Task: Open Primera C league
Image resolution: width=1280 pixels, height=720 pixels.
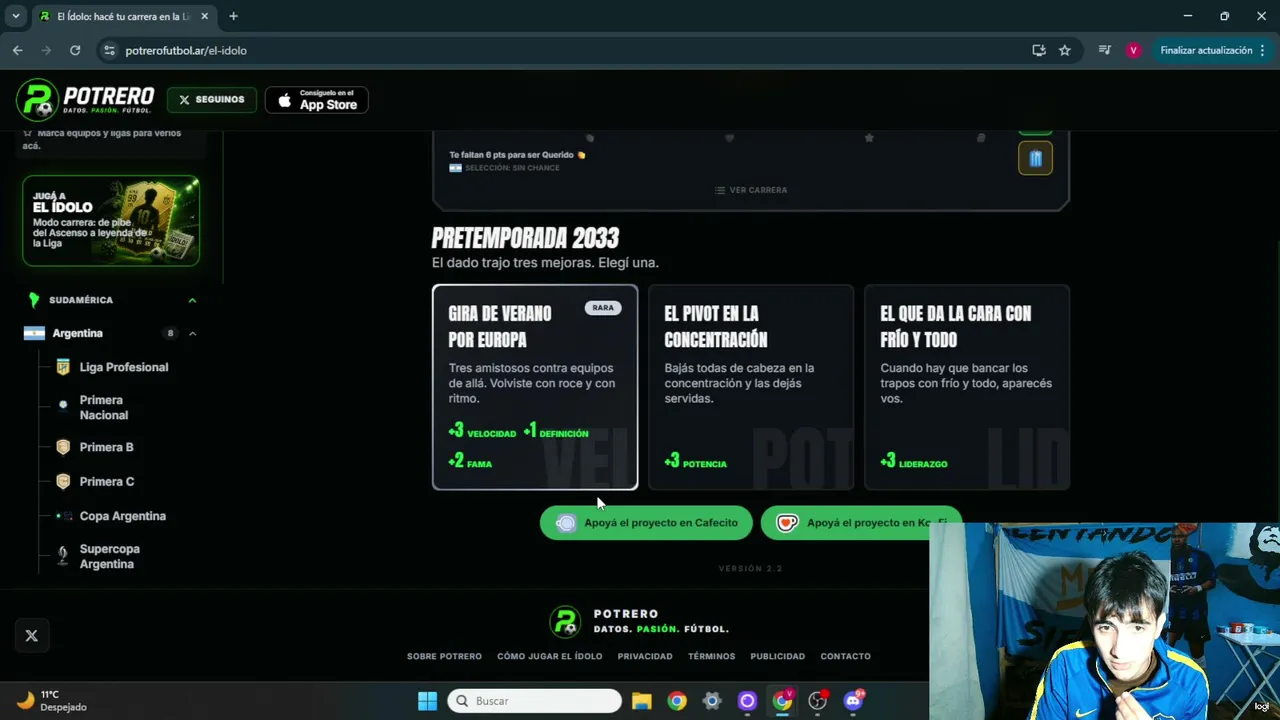Action: pyautogui.click(x=107, y=481)
